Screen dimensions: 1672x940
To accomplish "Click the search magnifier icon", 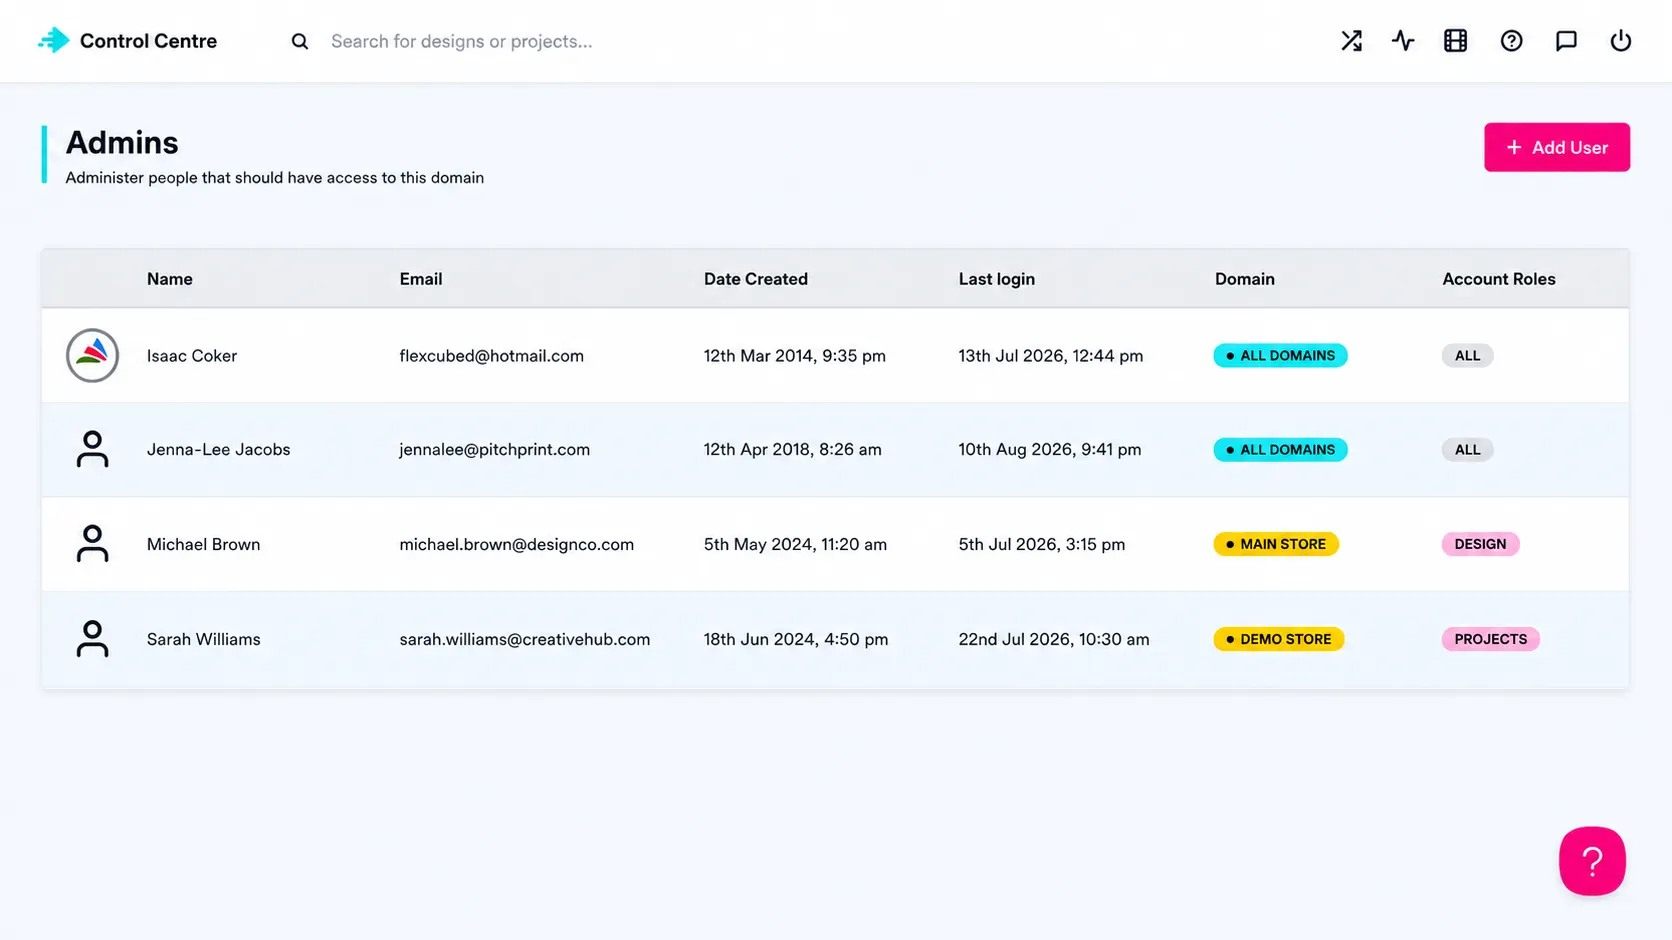I will [x=300, y=41].
